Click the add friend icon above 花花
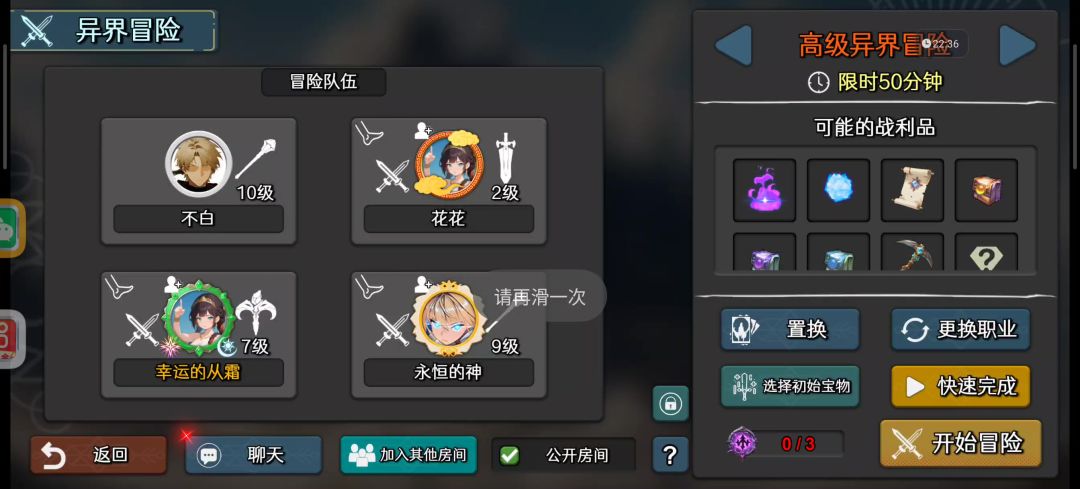This screenshot has width=1080, height=489. (x=423, y=130)
